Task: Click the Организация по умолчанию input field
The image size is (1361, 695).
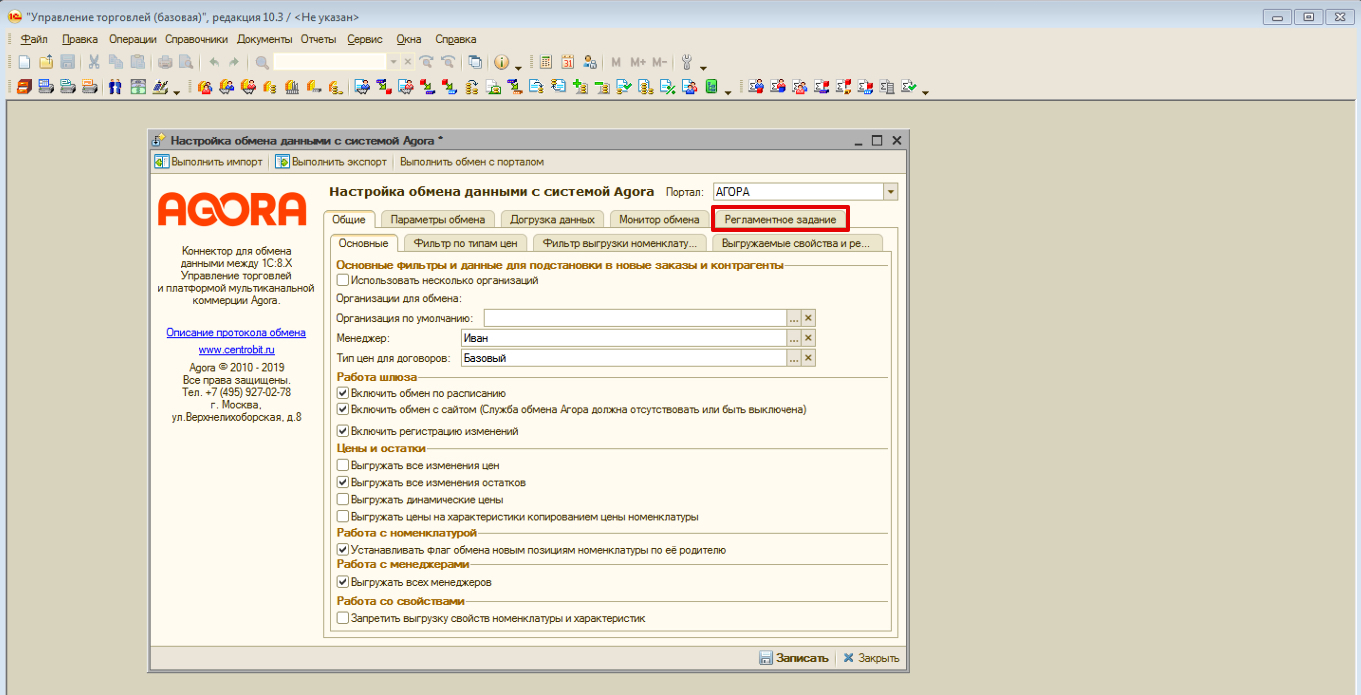Action: (635, 318)
